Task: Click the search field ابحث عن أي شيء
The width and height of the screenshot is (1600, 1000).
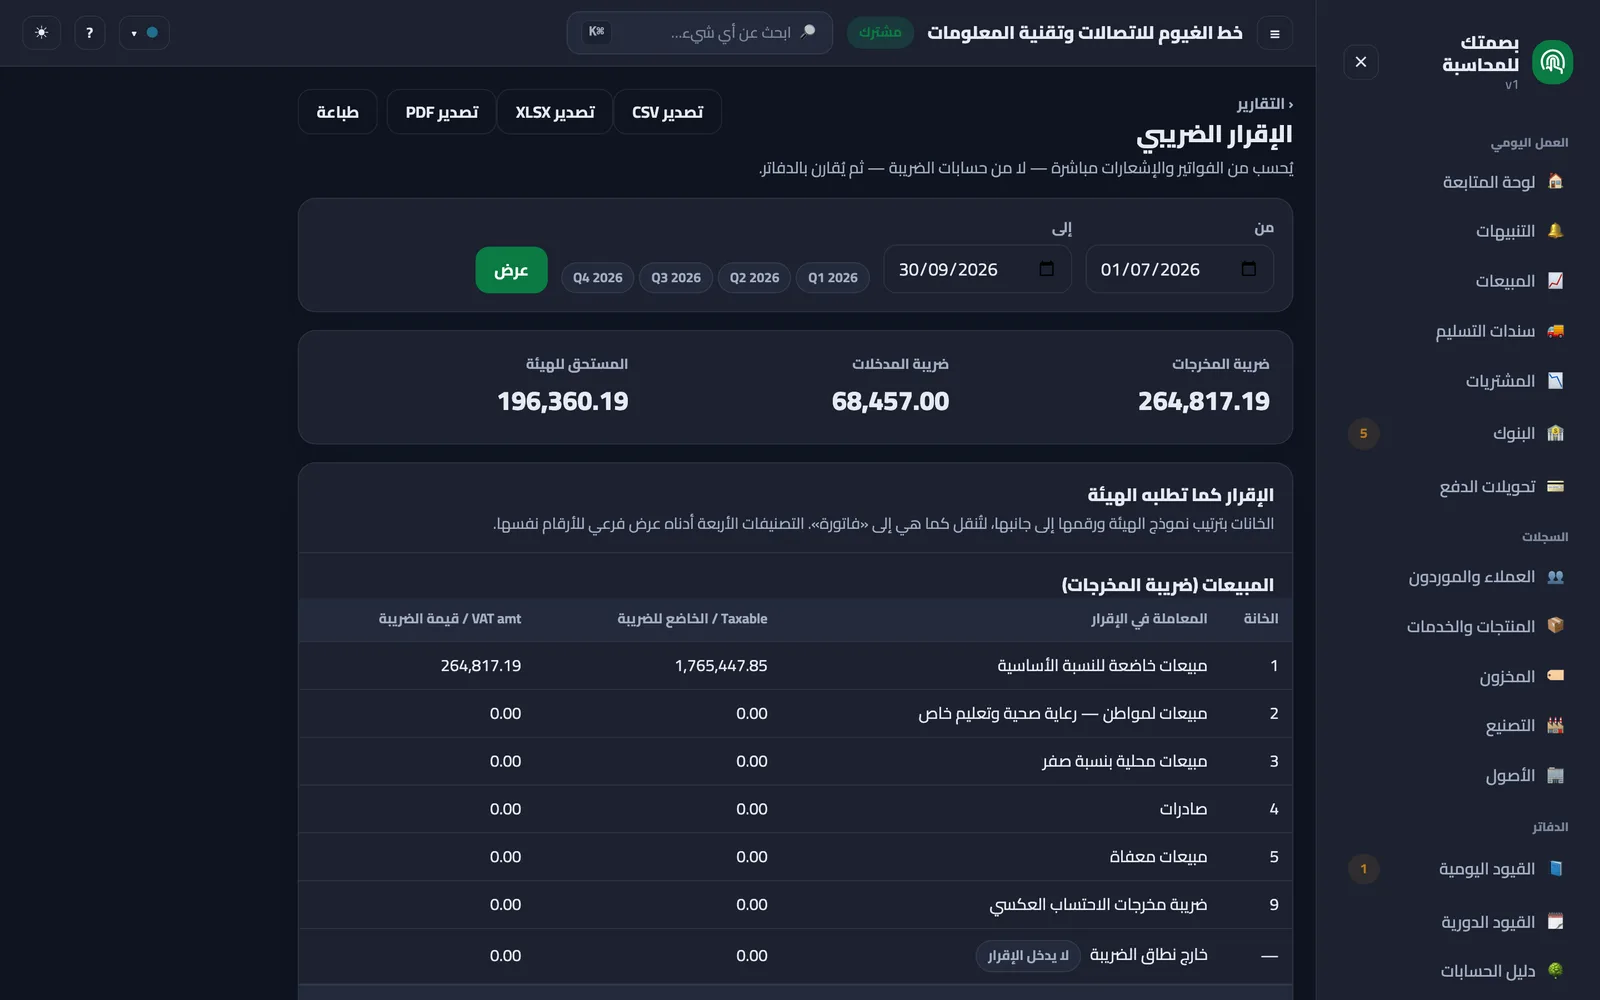Action: 700,33
